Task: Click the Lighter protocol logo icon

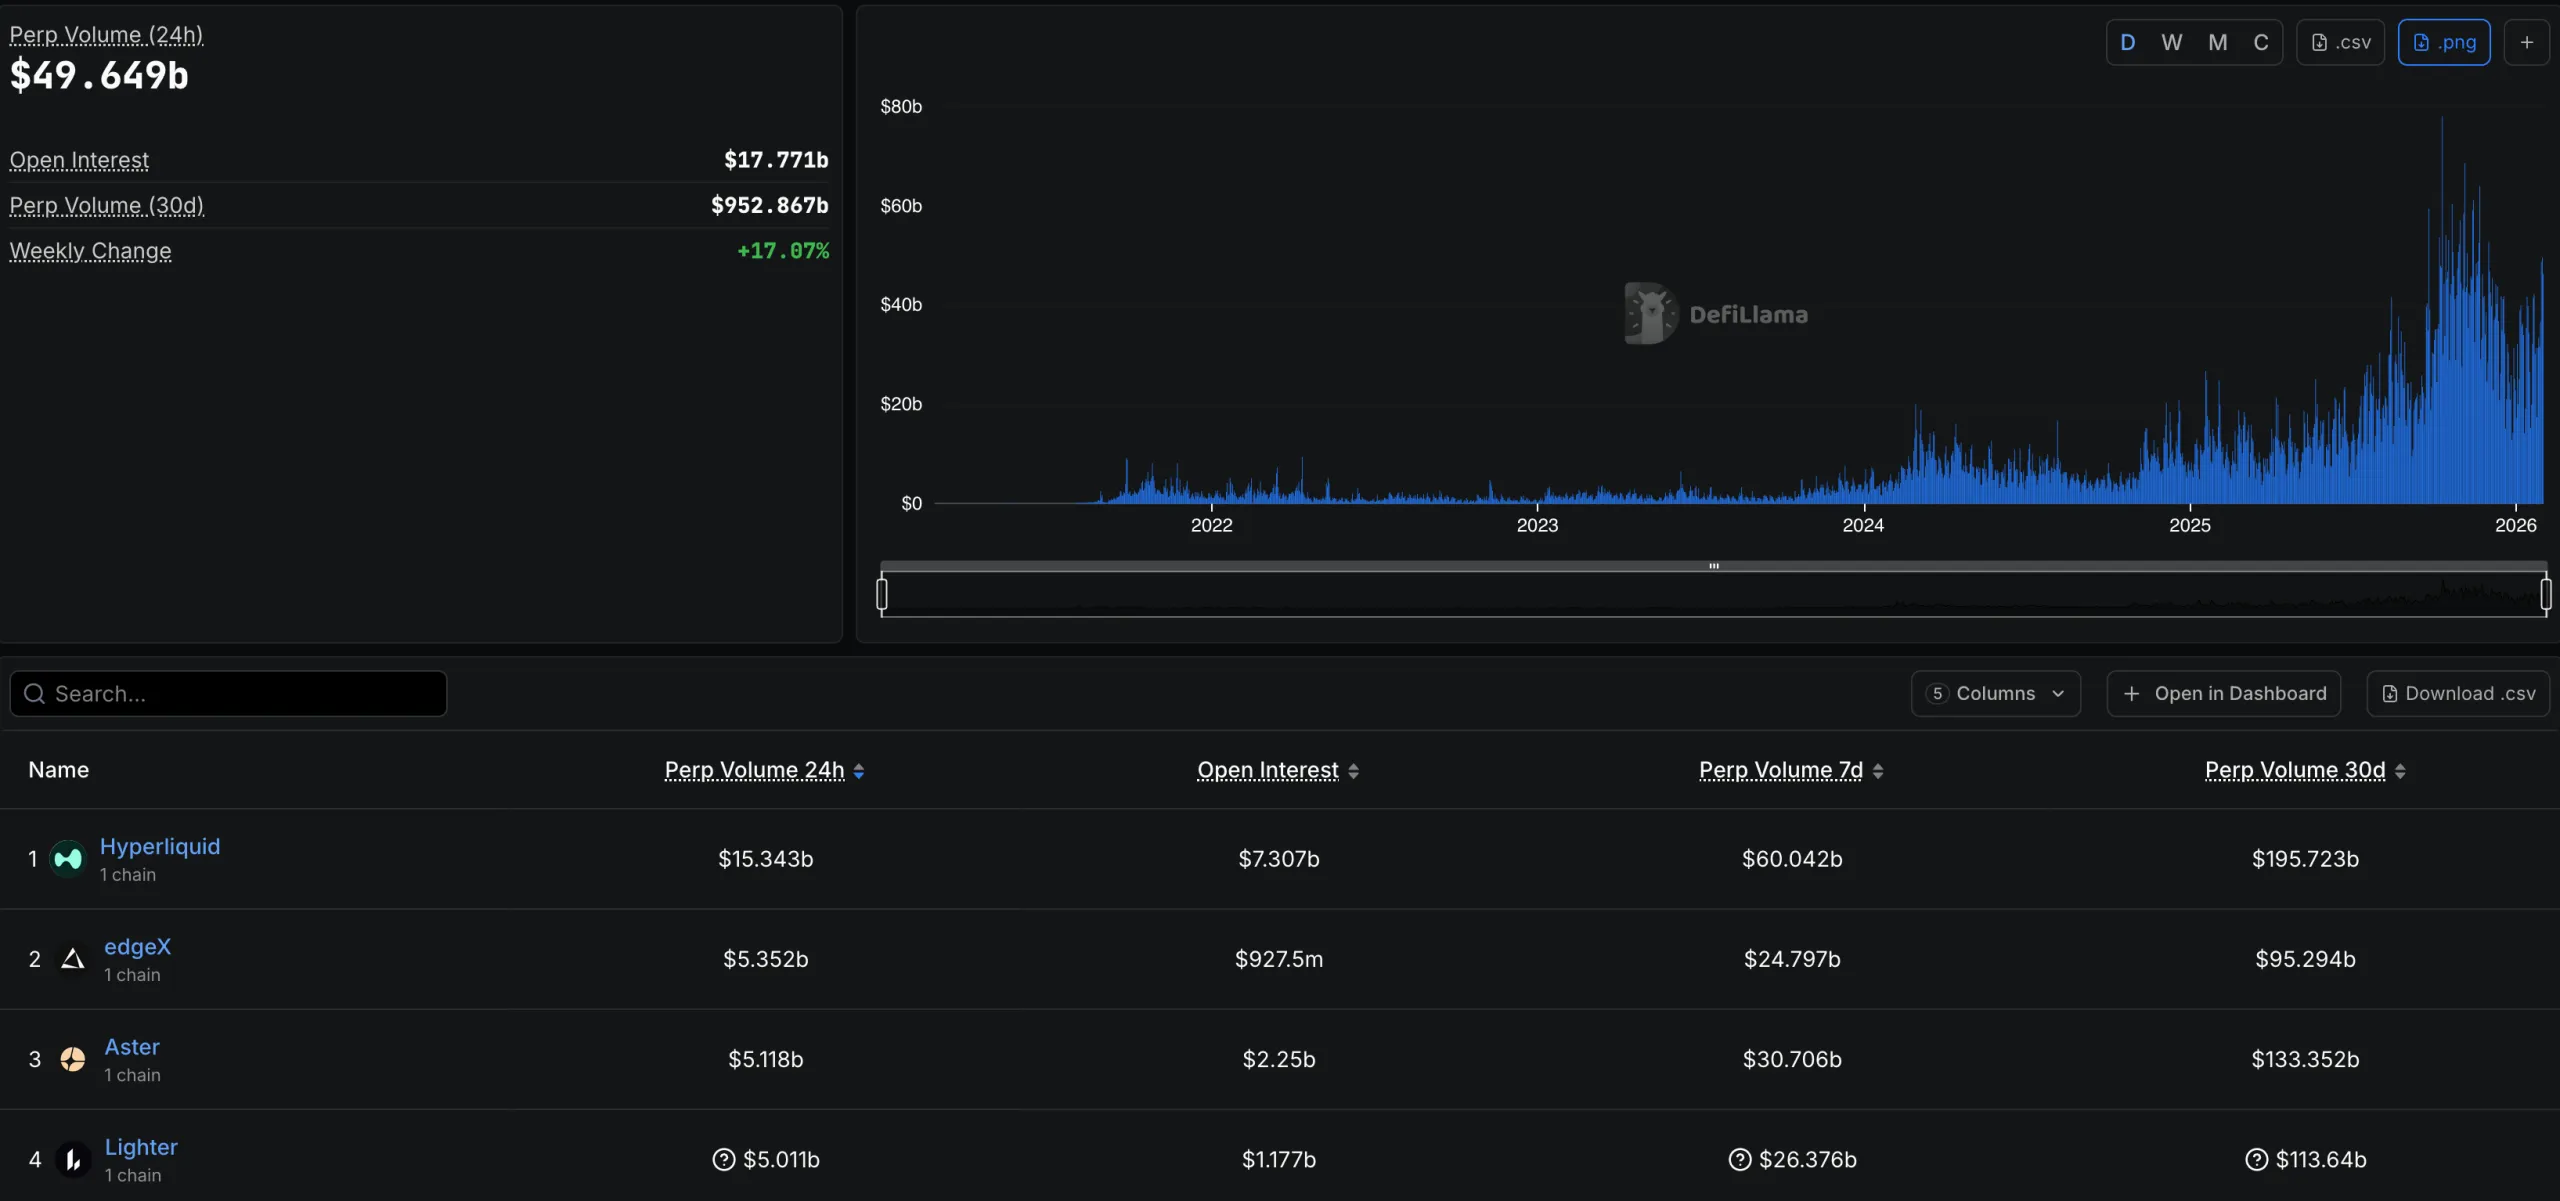Action: click(x=72, y=1159)
